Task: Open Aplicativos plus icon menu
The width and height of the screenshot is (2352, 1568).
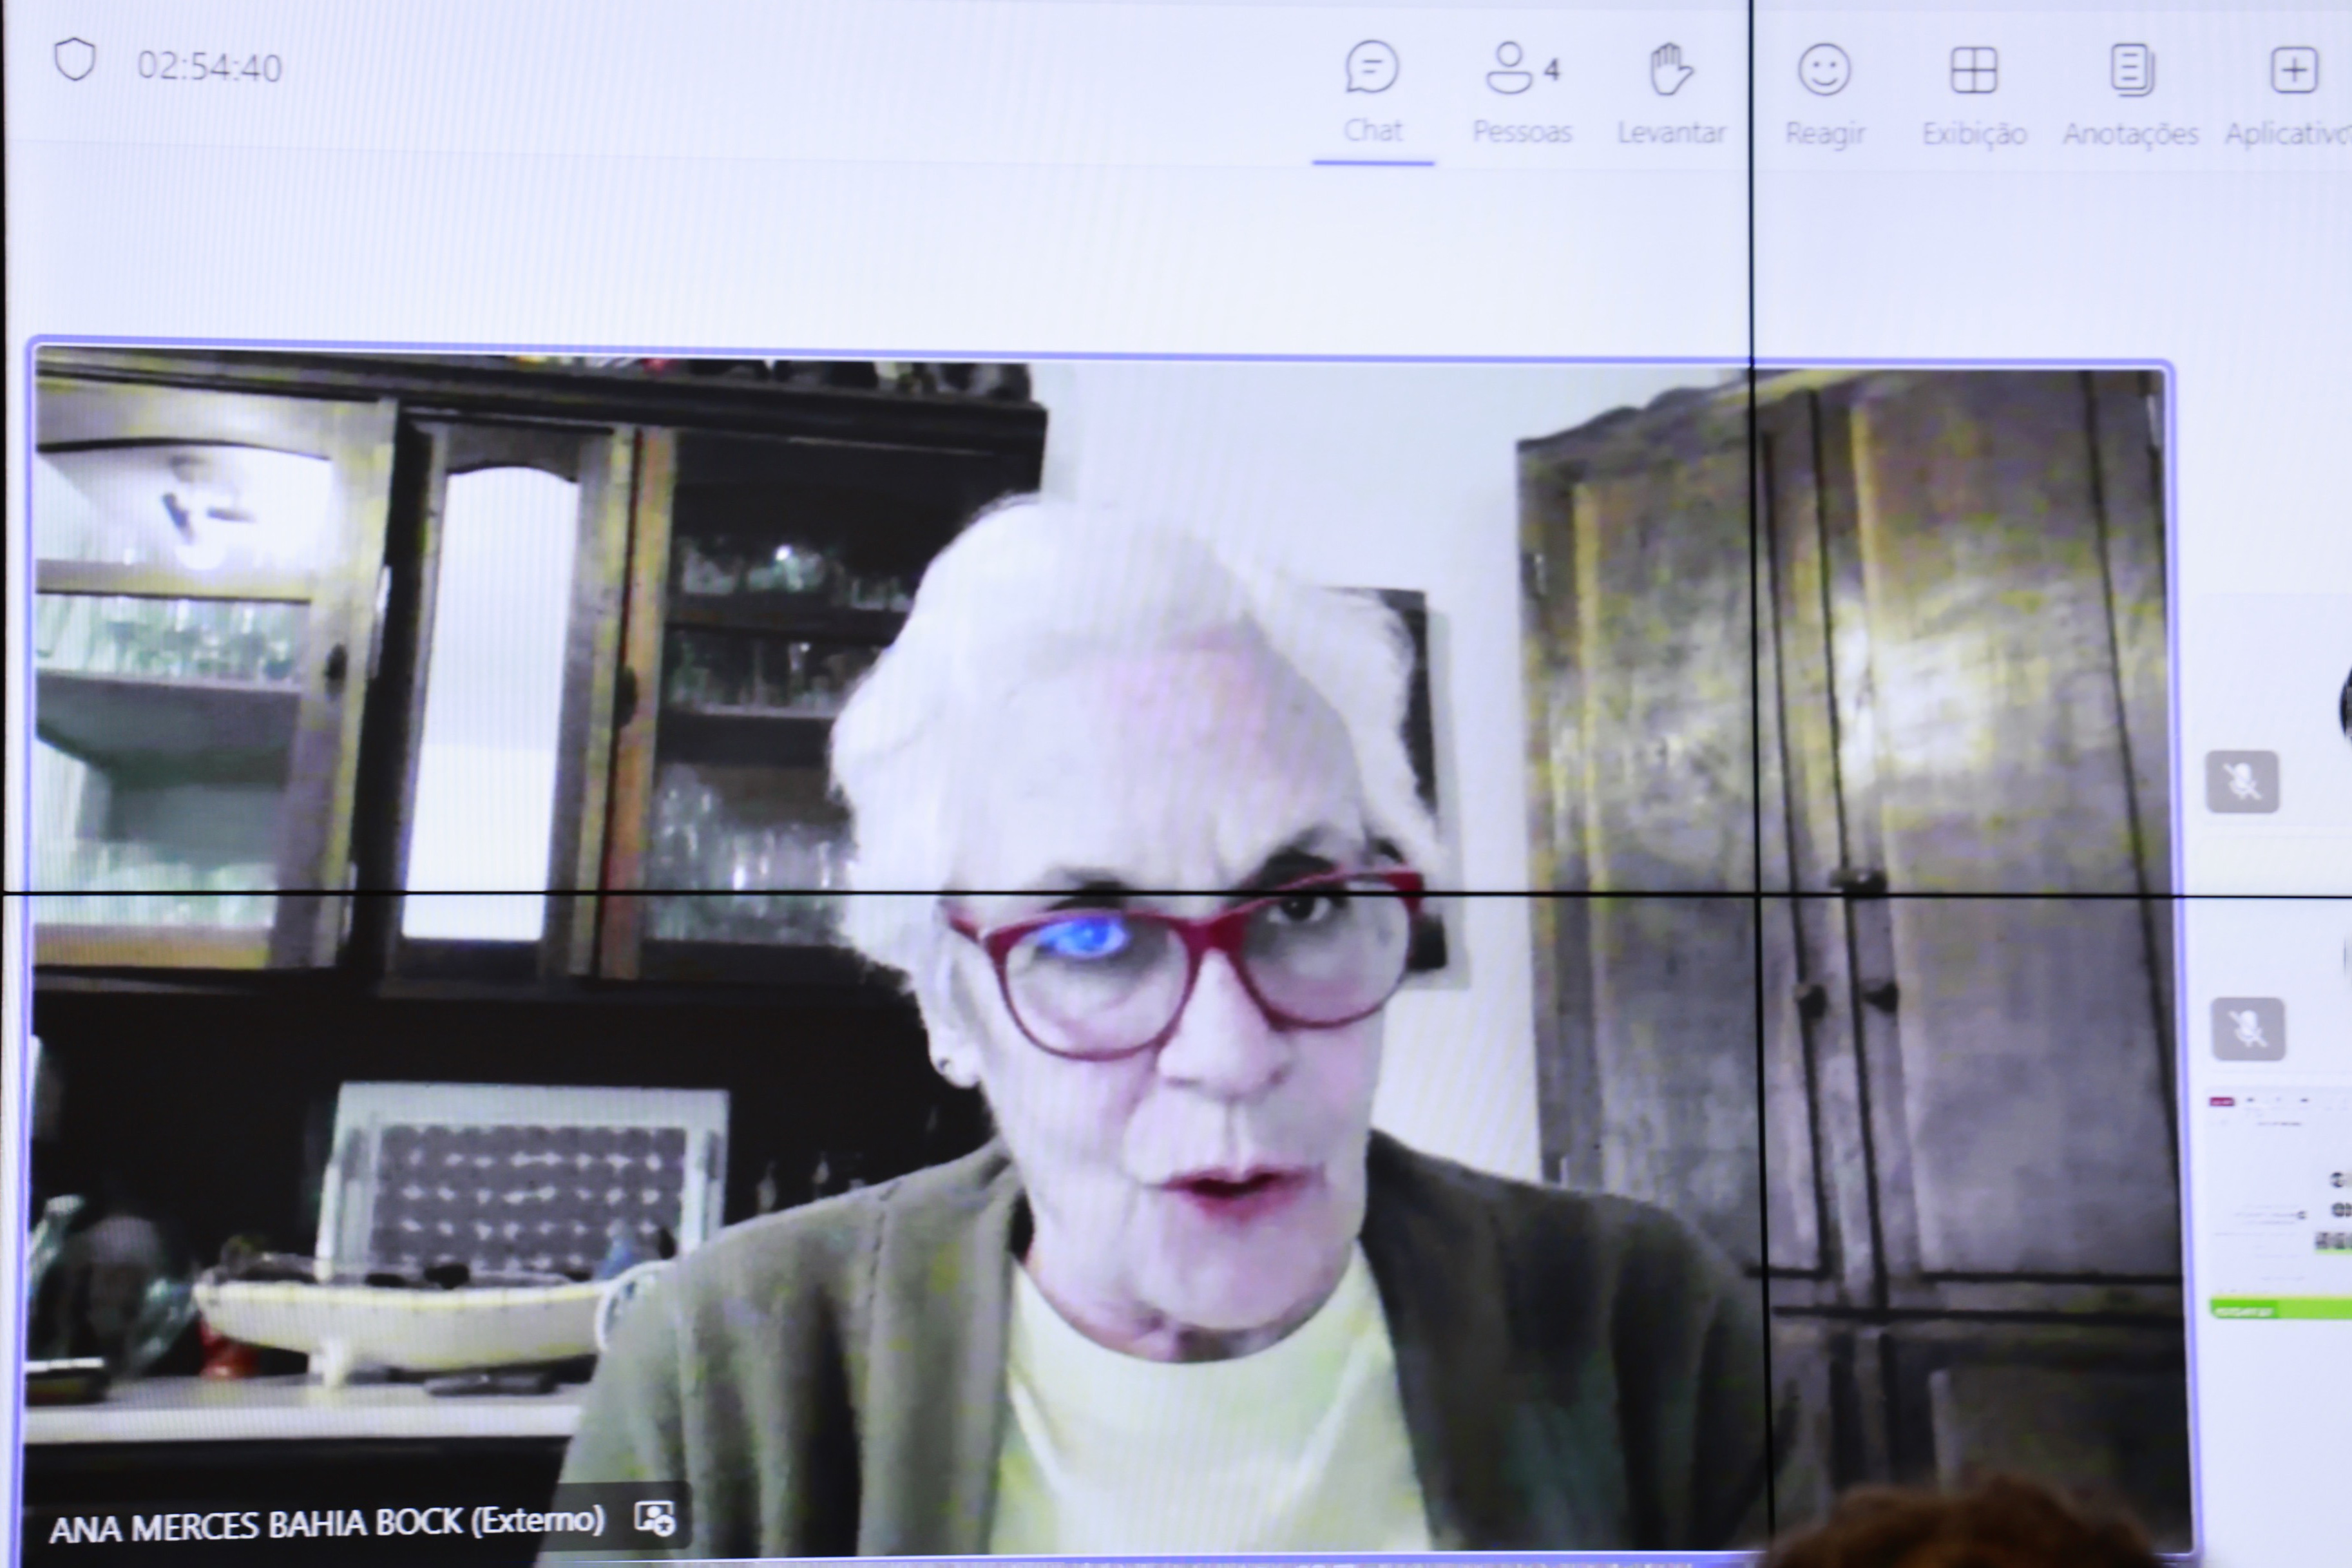Action: [x=2294, y=70]
